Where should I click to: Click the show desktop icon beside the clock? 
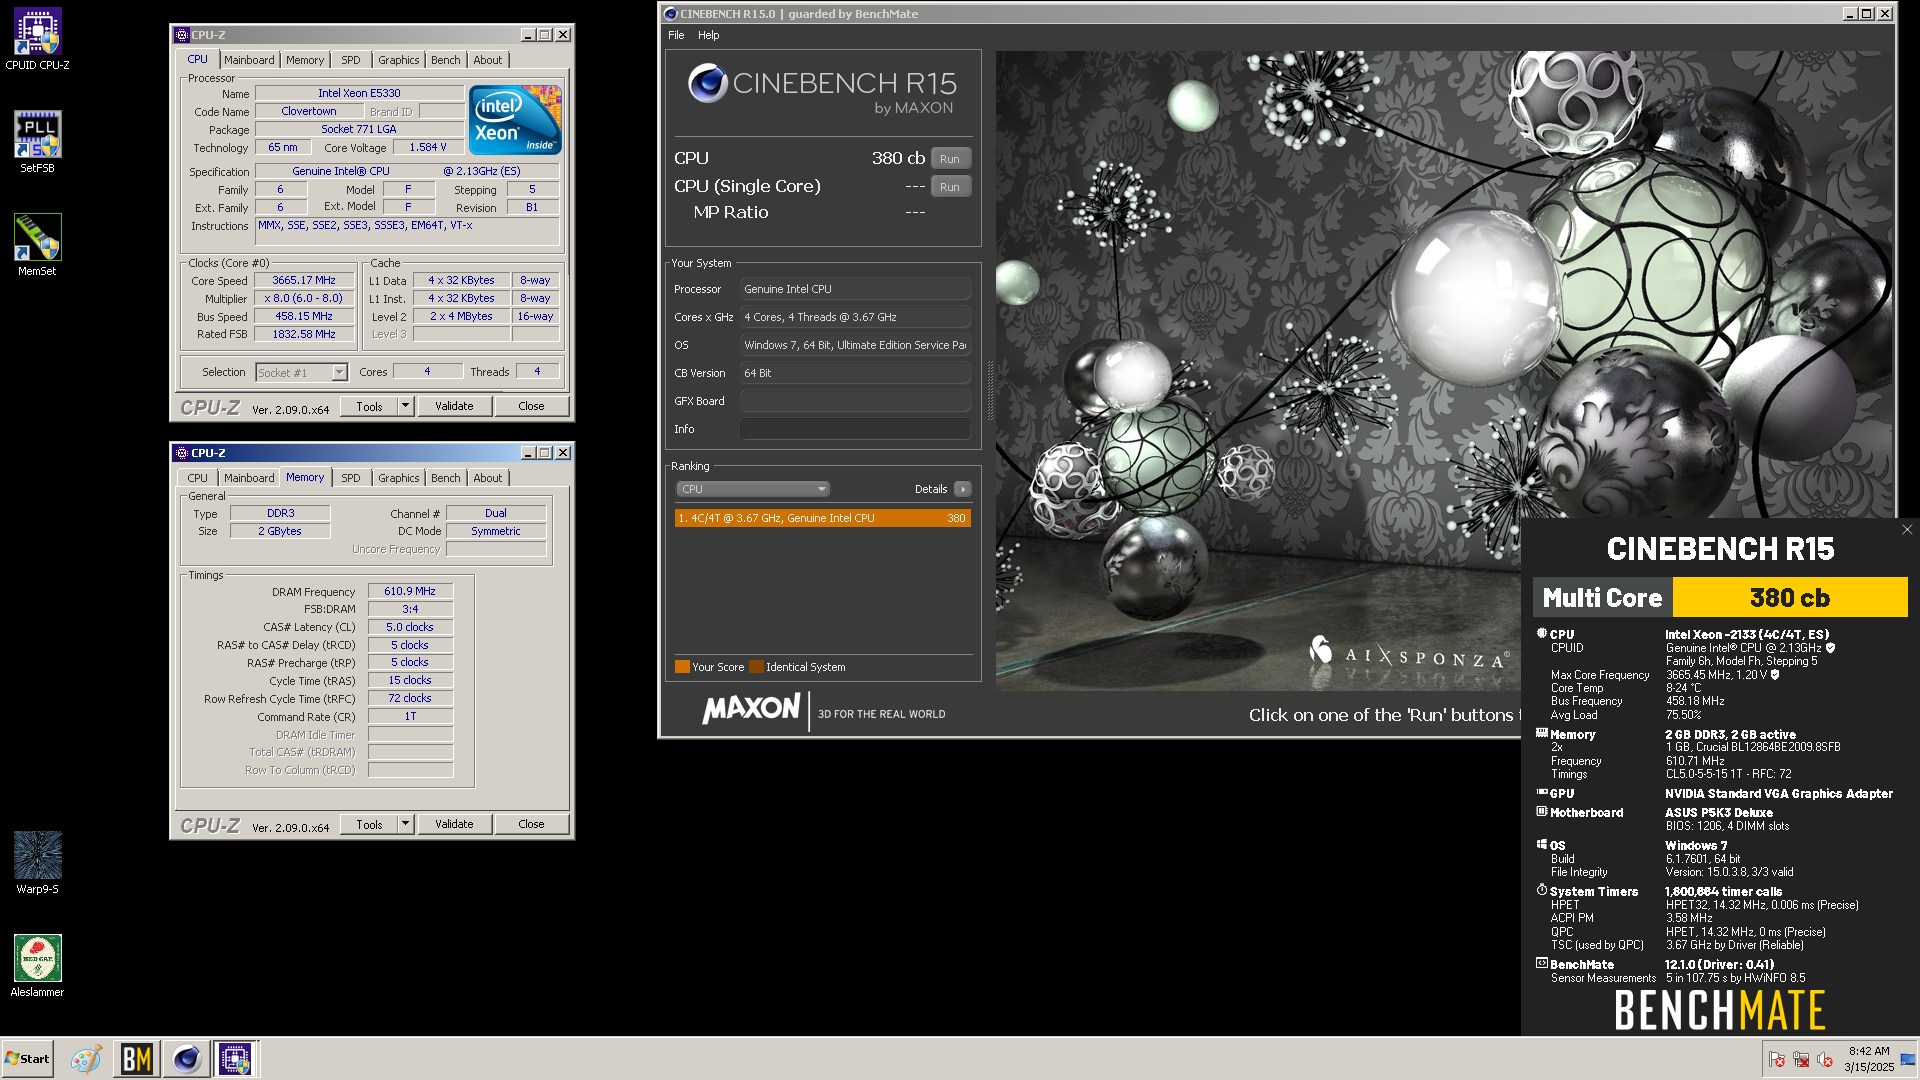[x=1908, y=1060]
